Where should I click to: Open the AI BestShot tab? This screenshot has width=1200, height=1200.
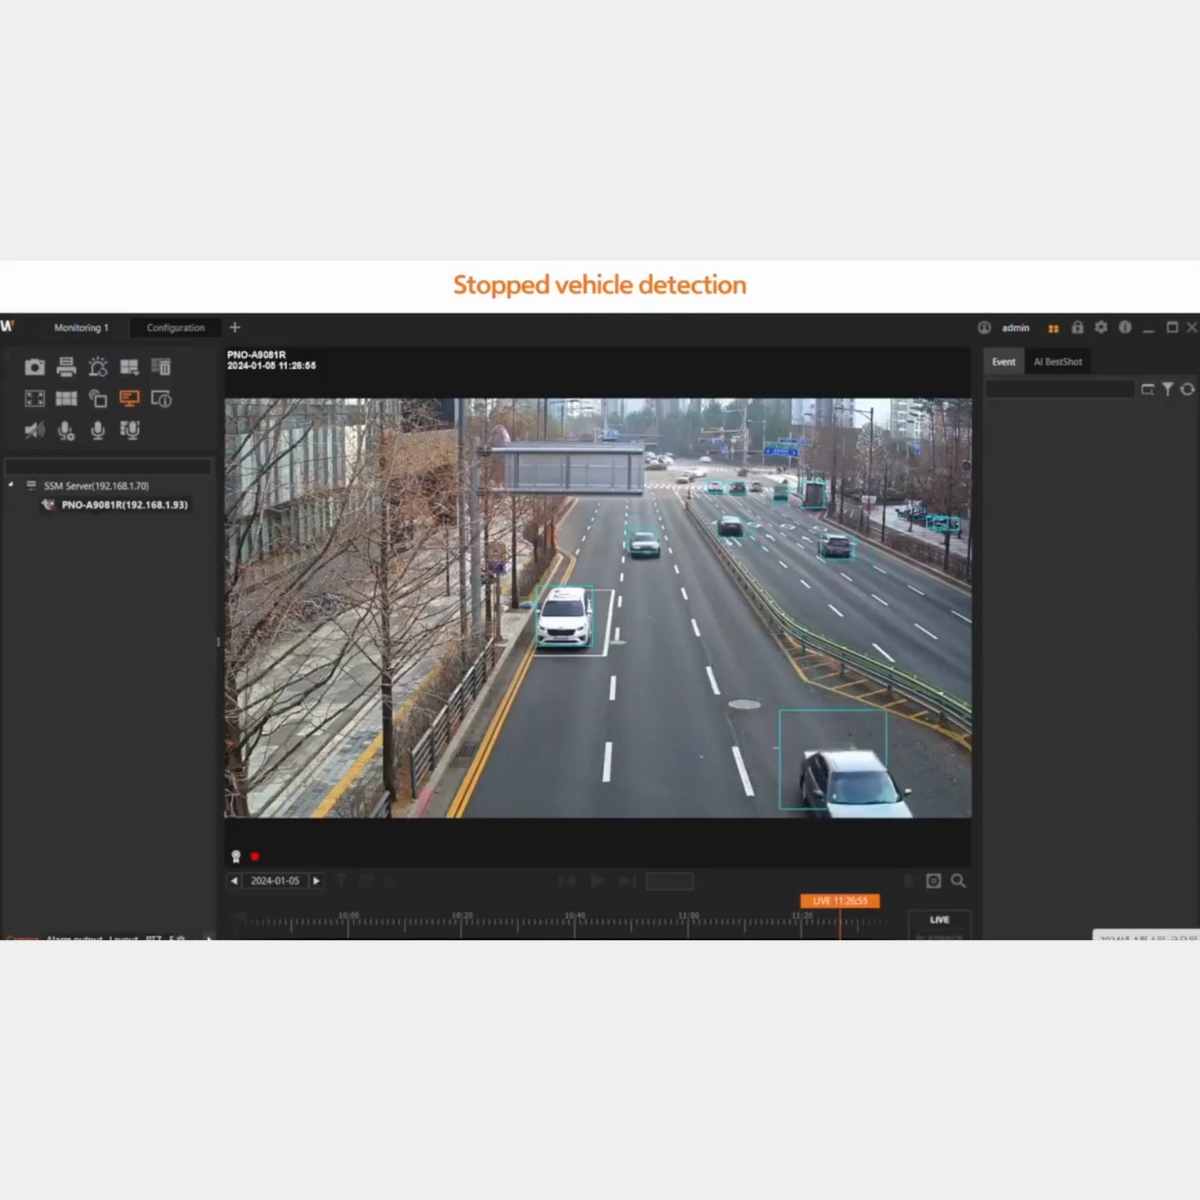click(x=1057, y=362)
